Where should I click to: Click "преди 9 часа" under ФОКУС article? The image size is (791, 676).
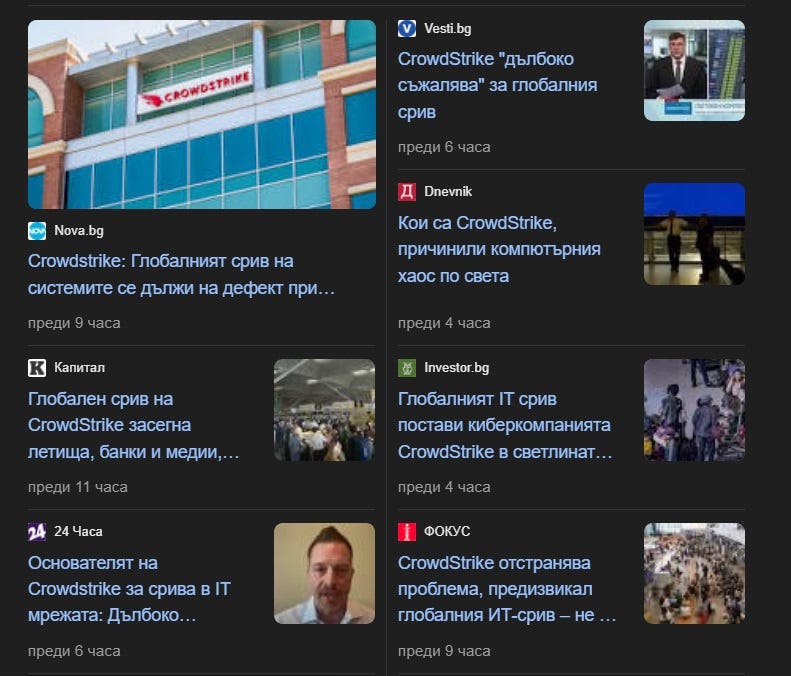coord(444,651)
